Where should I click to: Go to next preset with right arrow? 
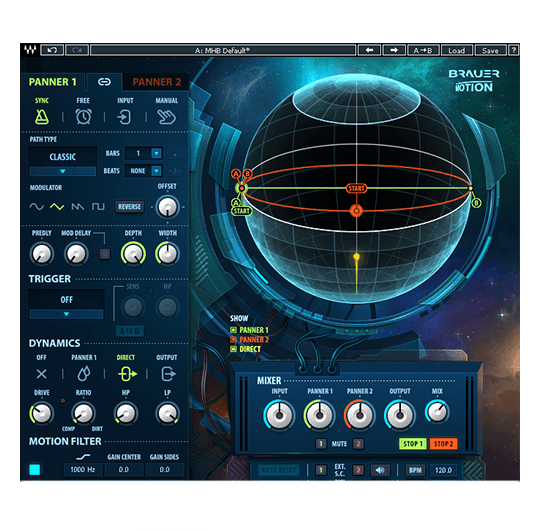coord(394,50)
